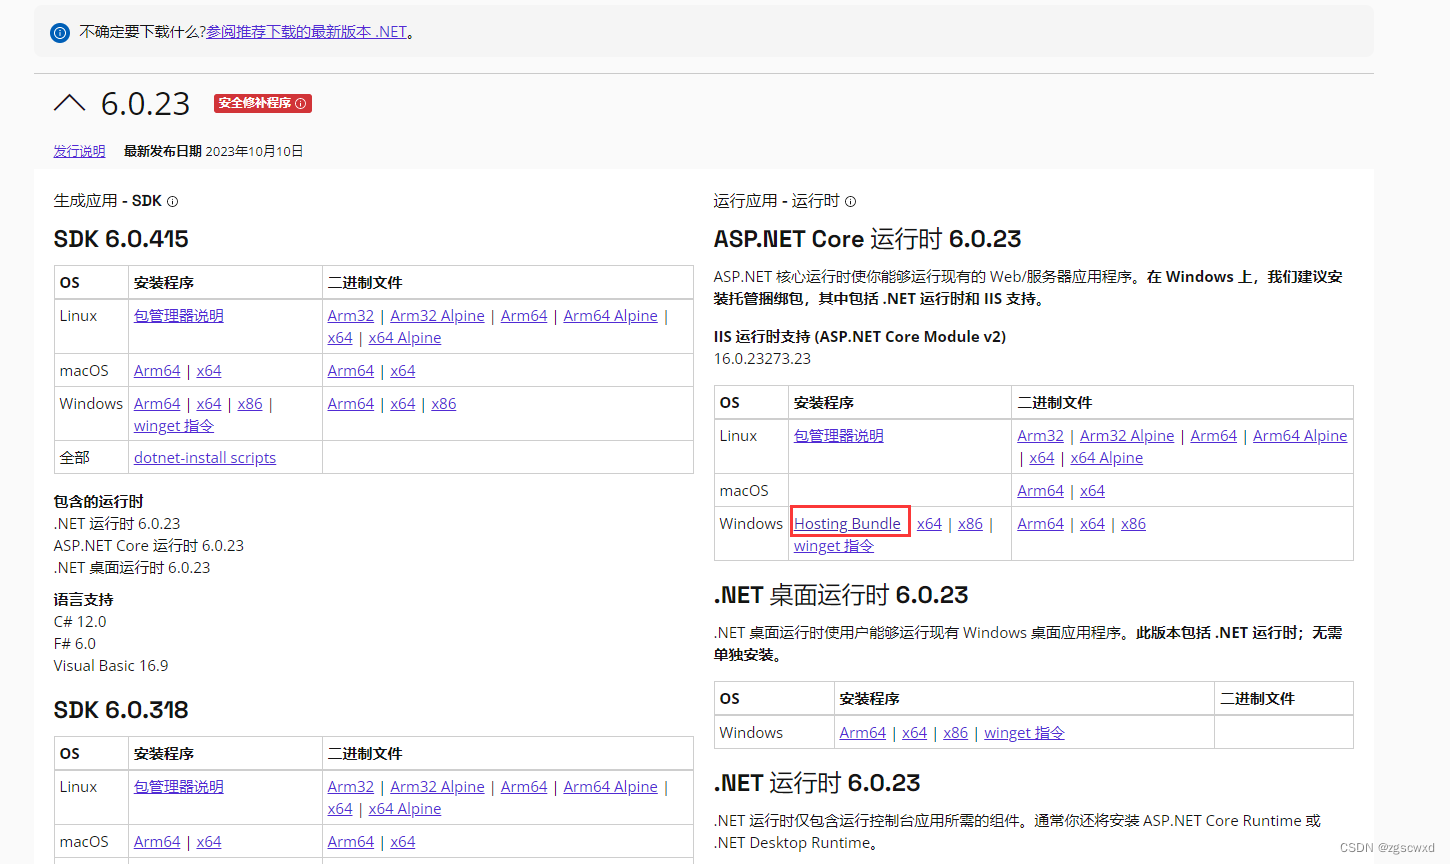The image size is (1450, 864).
Task: Download ASP.NET Core macOS x64 binary
Action: [x=1093, y=490]
